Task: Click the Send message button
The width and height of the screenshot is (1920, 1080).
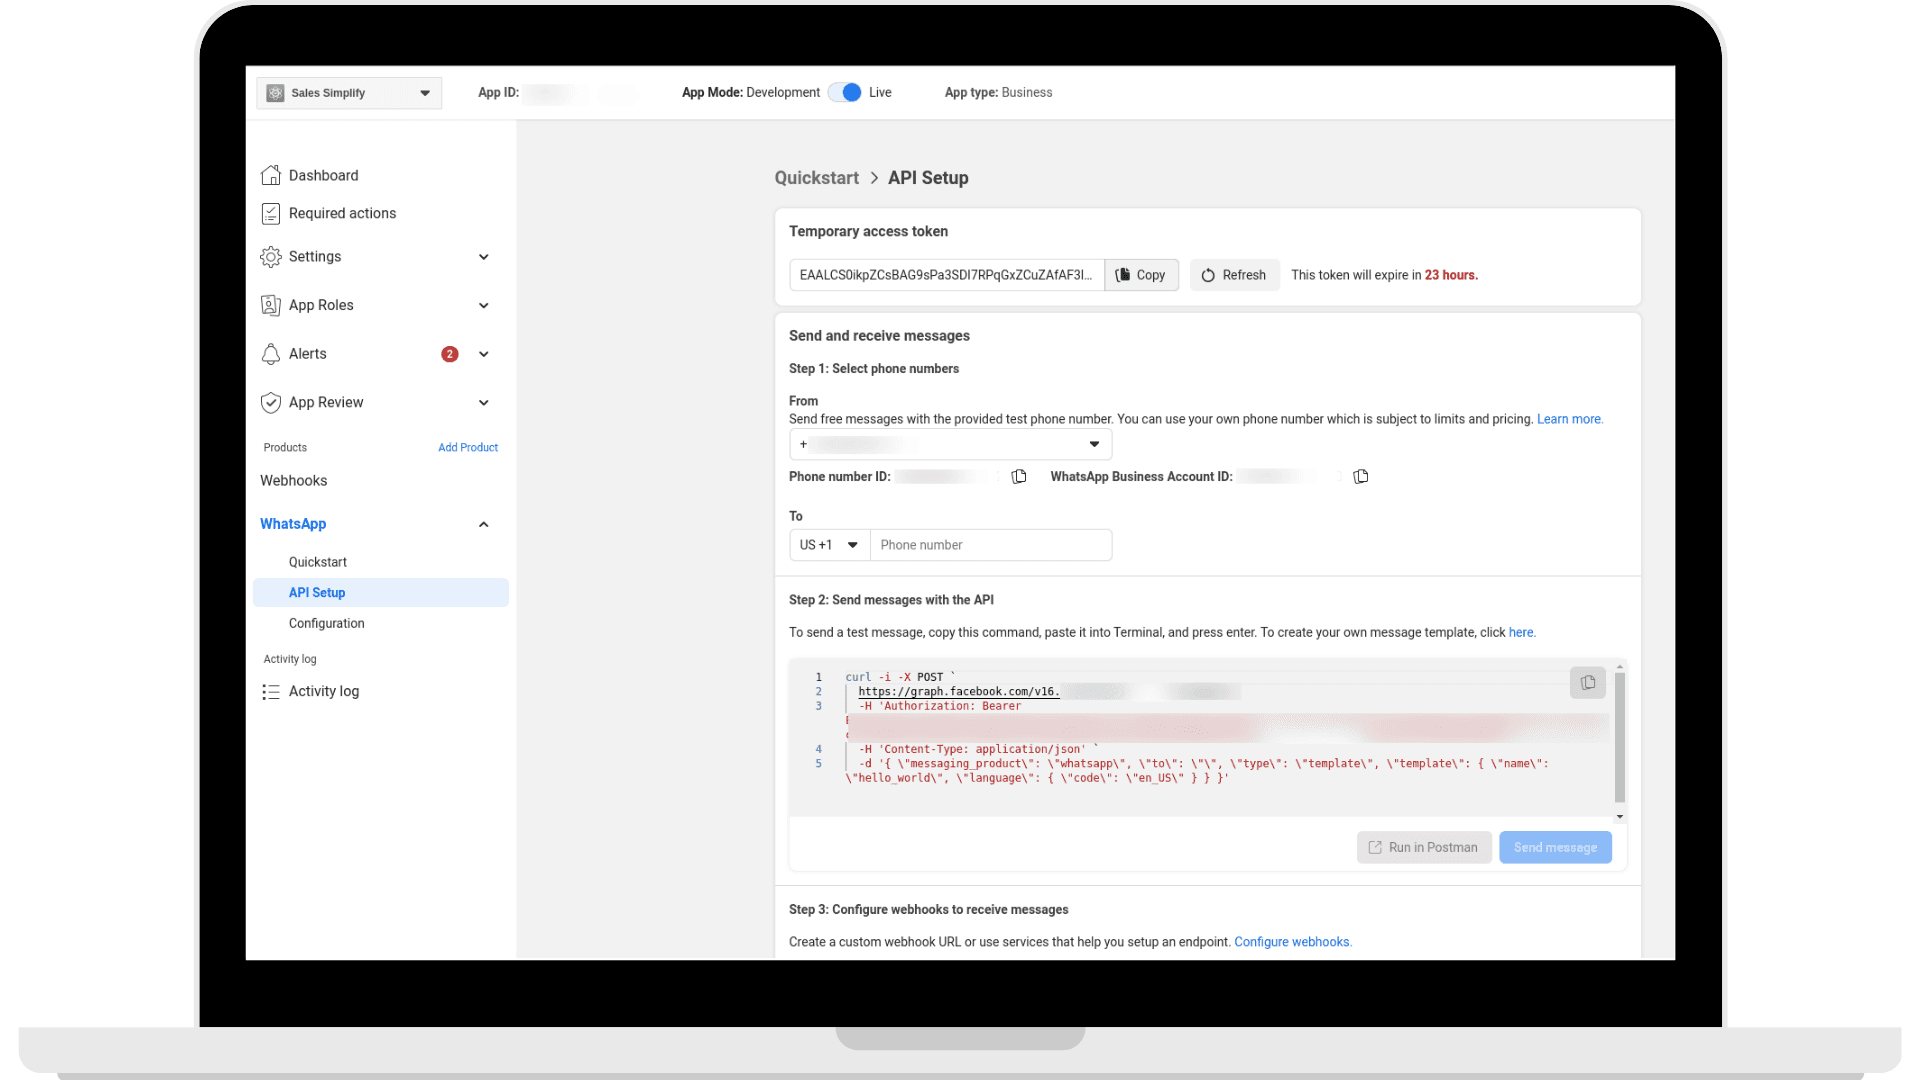Action: (x=1554, y=847)
